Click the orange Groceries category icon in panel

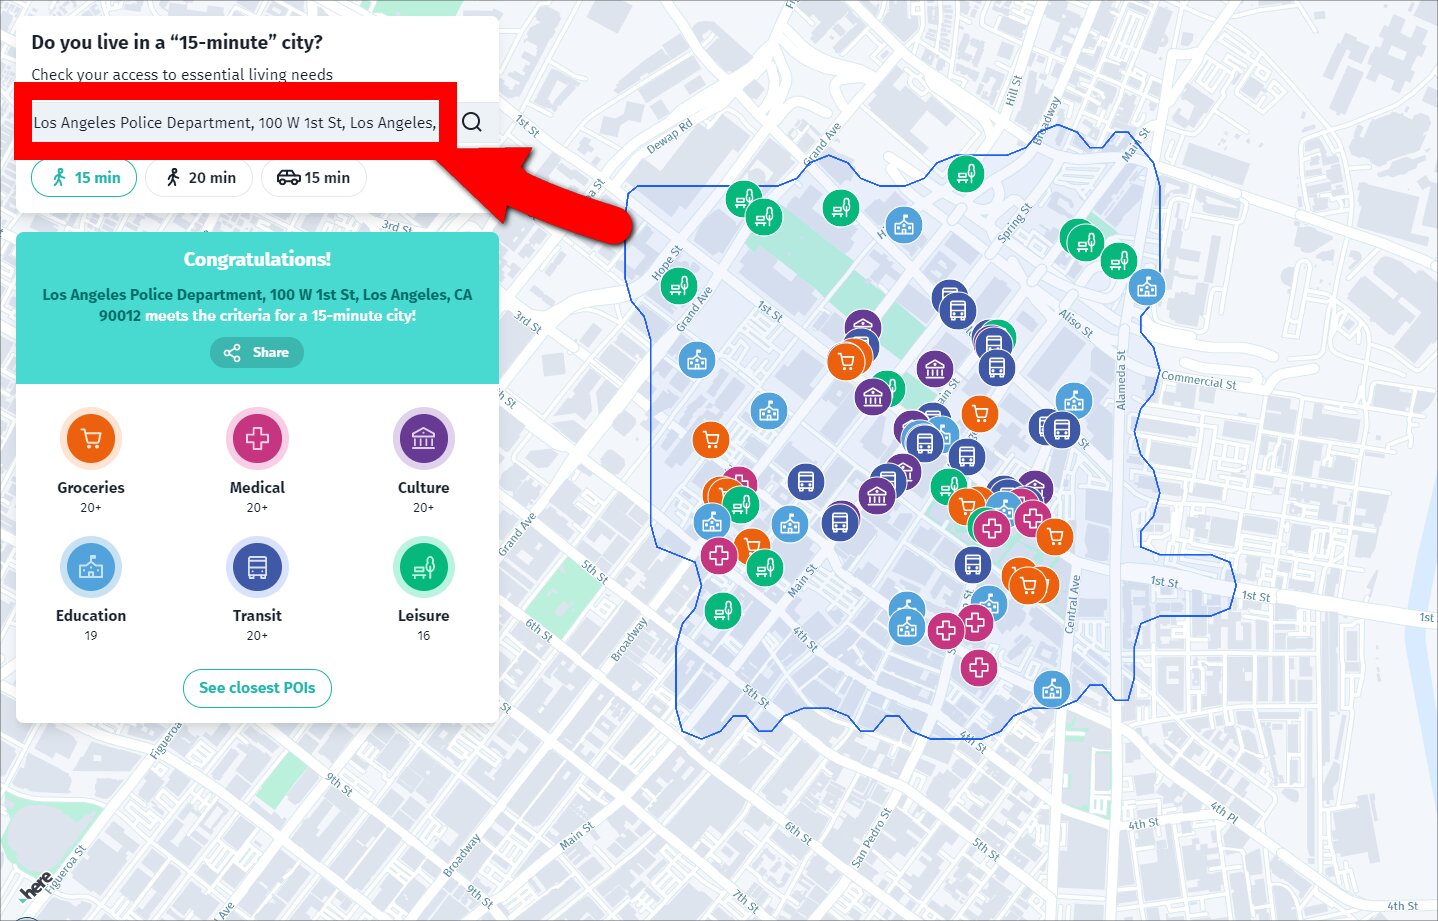point(91,438)
